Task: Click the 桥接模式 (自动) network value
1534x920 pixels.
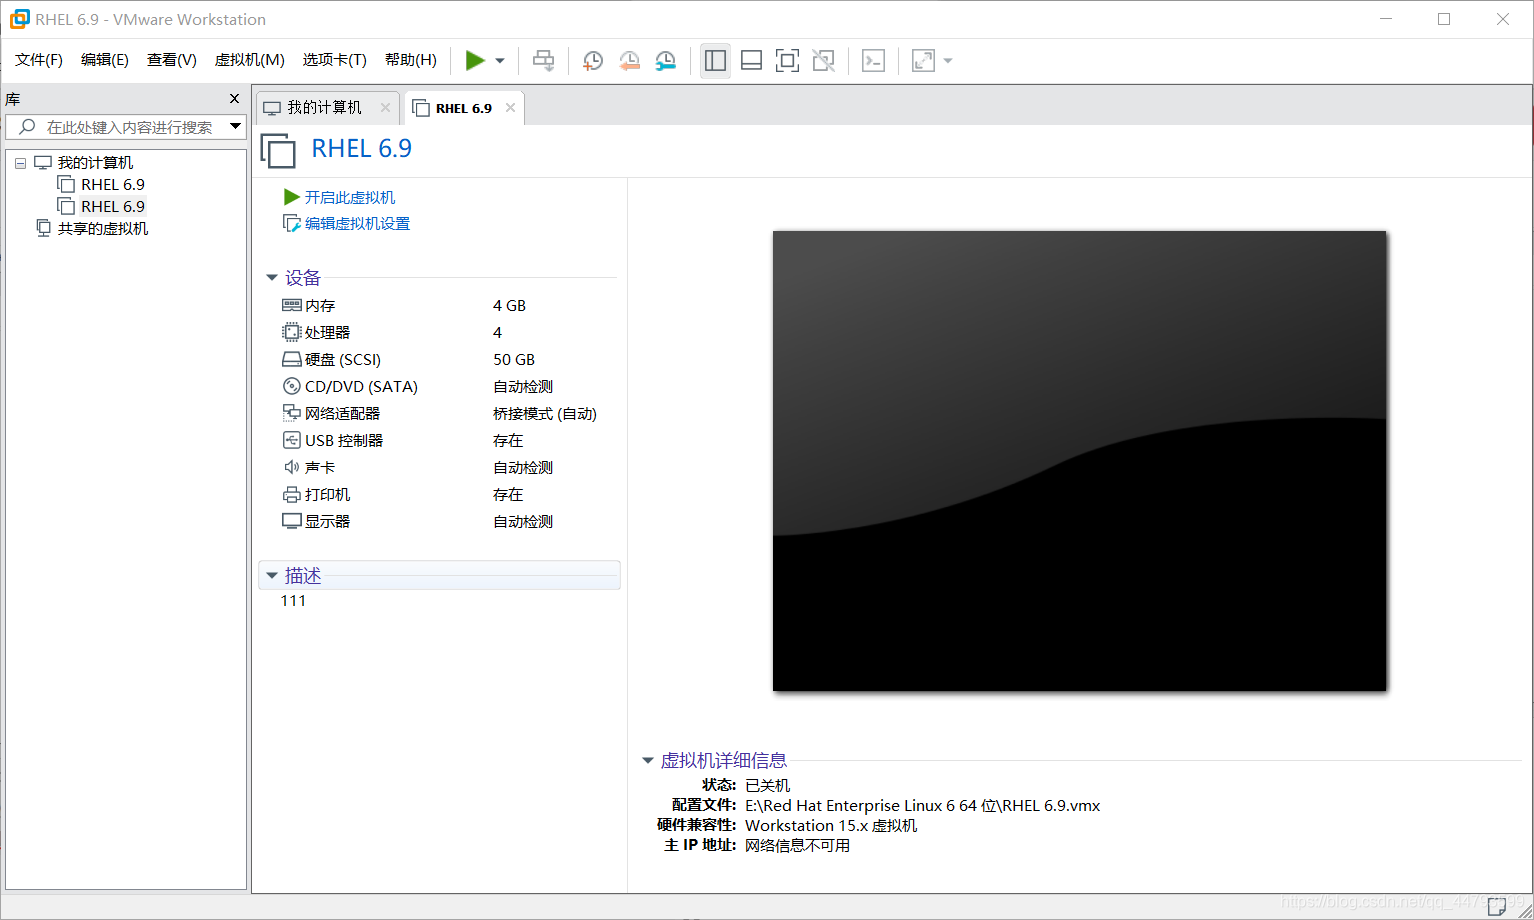Action: pyautogui.click(x=545, y=414)
